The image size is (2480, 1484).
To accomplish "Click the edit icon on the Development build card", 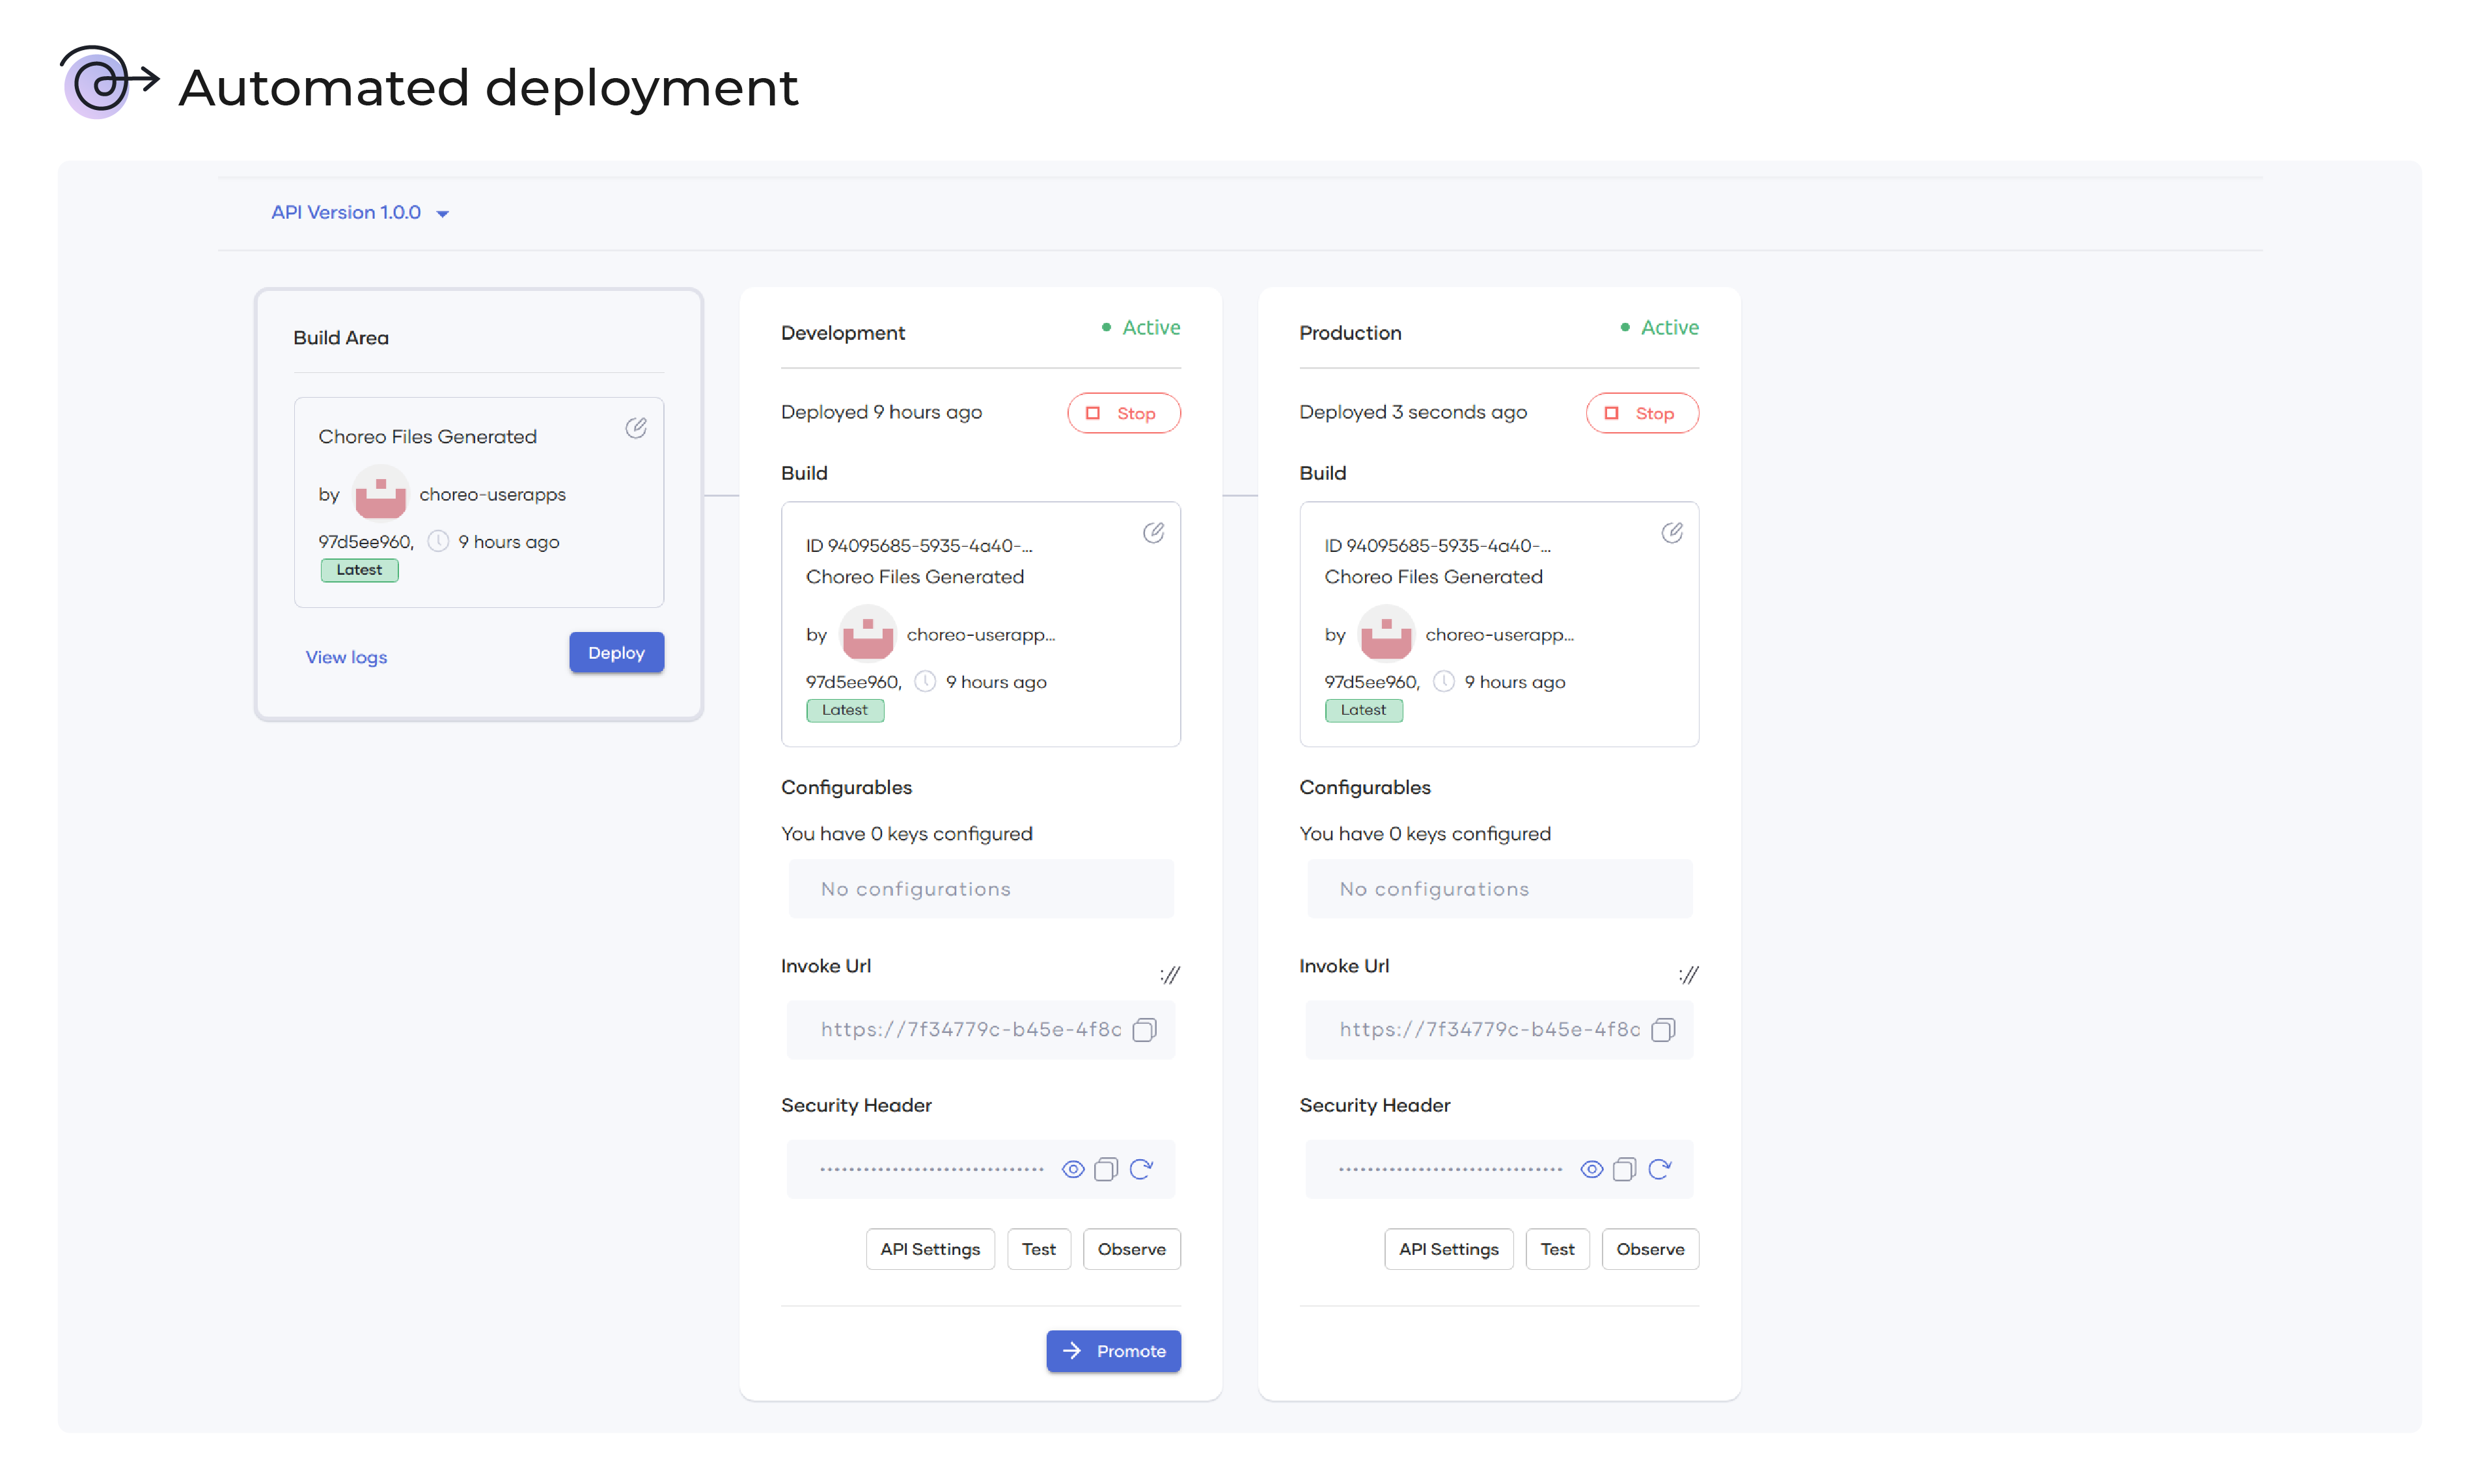I will (x=1153, y=533).
